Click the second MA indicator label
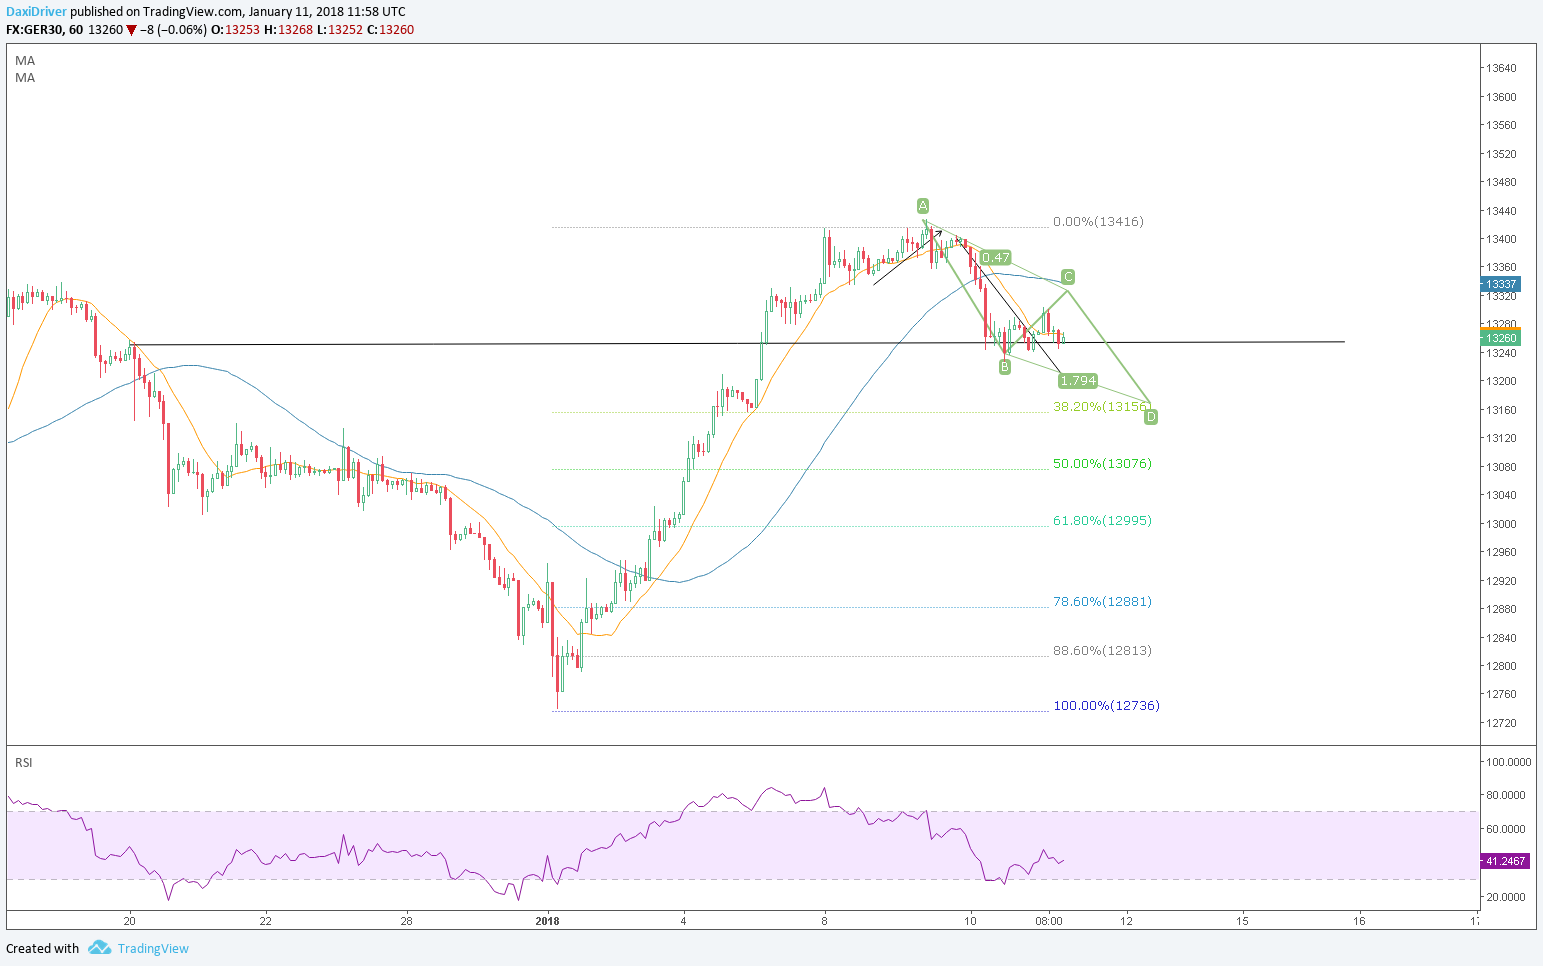Image resolution: width=1543 pixels, height=966 pixels. click(x=25, y=78)
